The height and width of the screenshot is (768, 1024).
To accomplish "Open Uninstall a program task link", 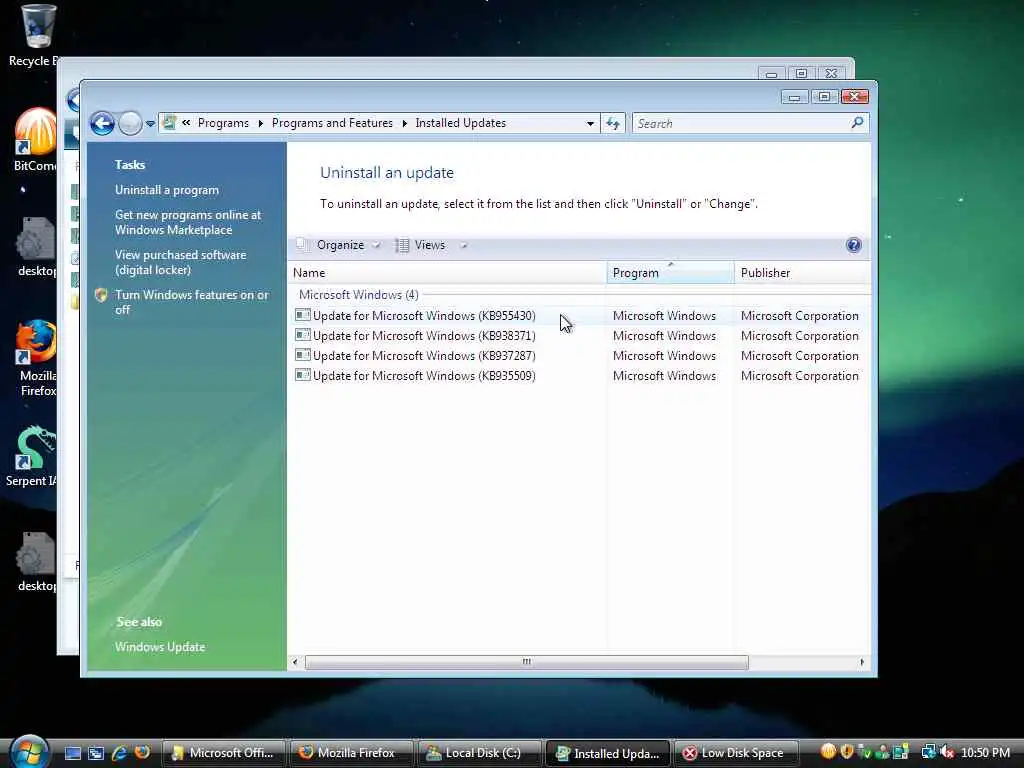I will click(167, 190).
